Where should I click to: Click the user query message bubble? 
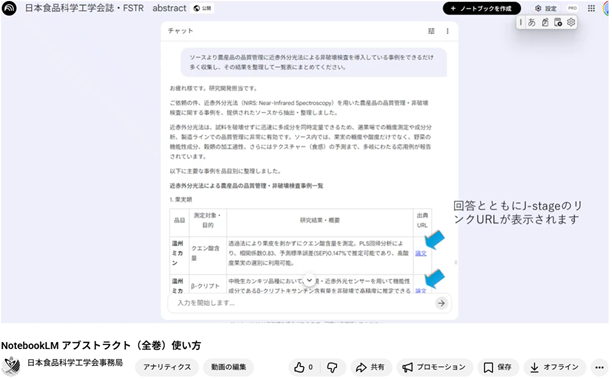[x=313, y=62]
